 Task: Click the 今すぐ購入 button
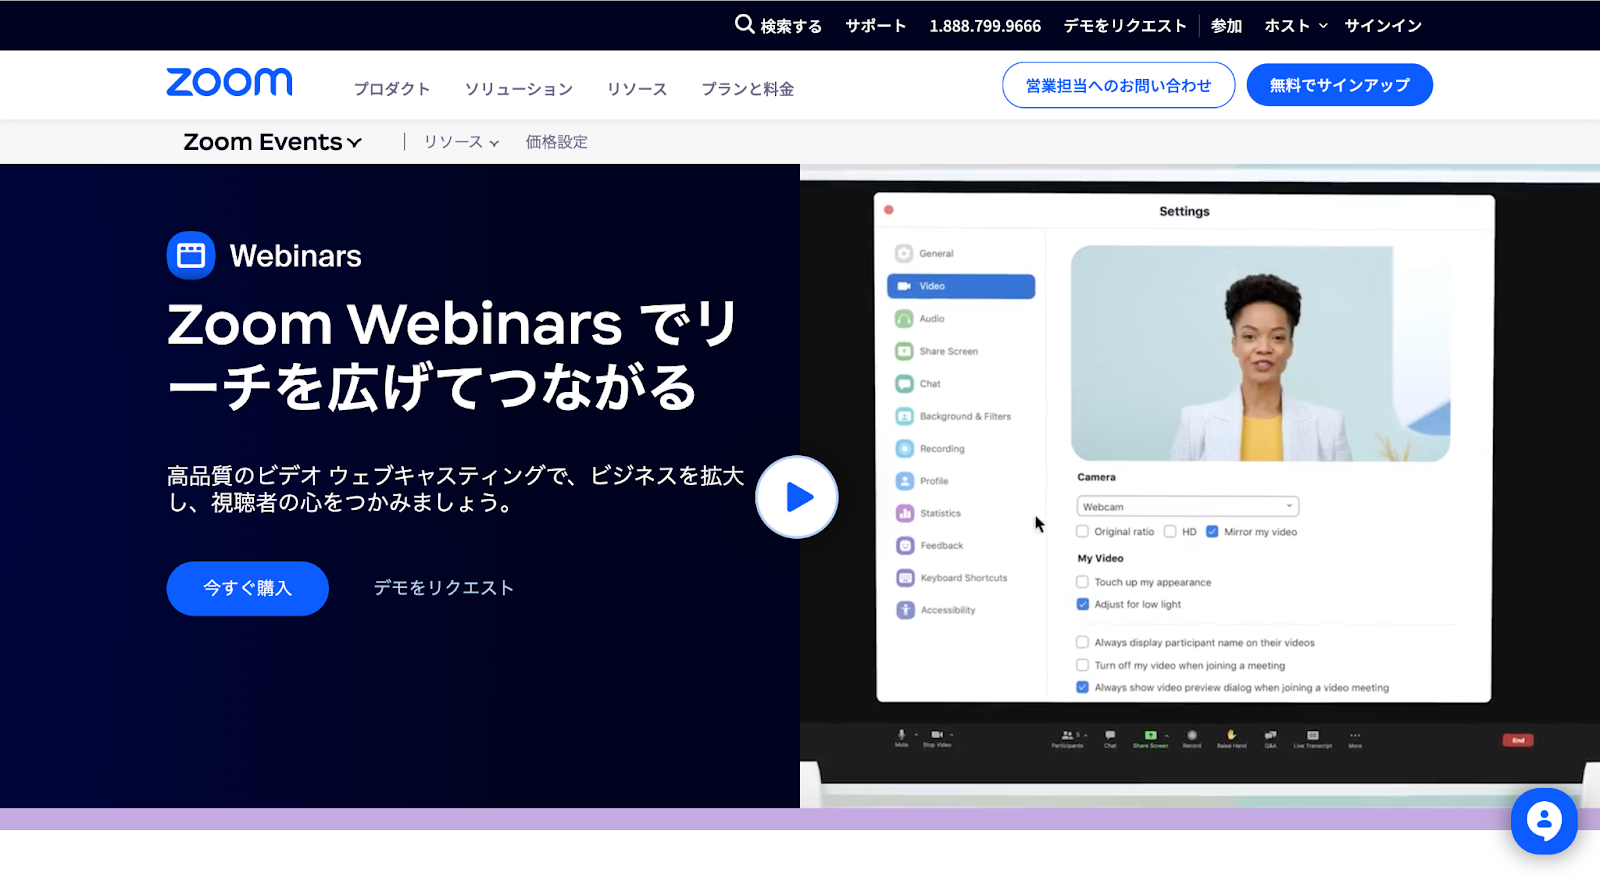click(x=248, y=588)
